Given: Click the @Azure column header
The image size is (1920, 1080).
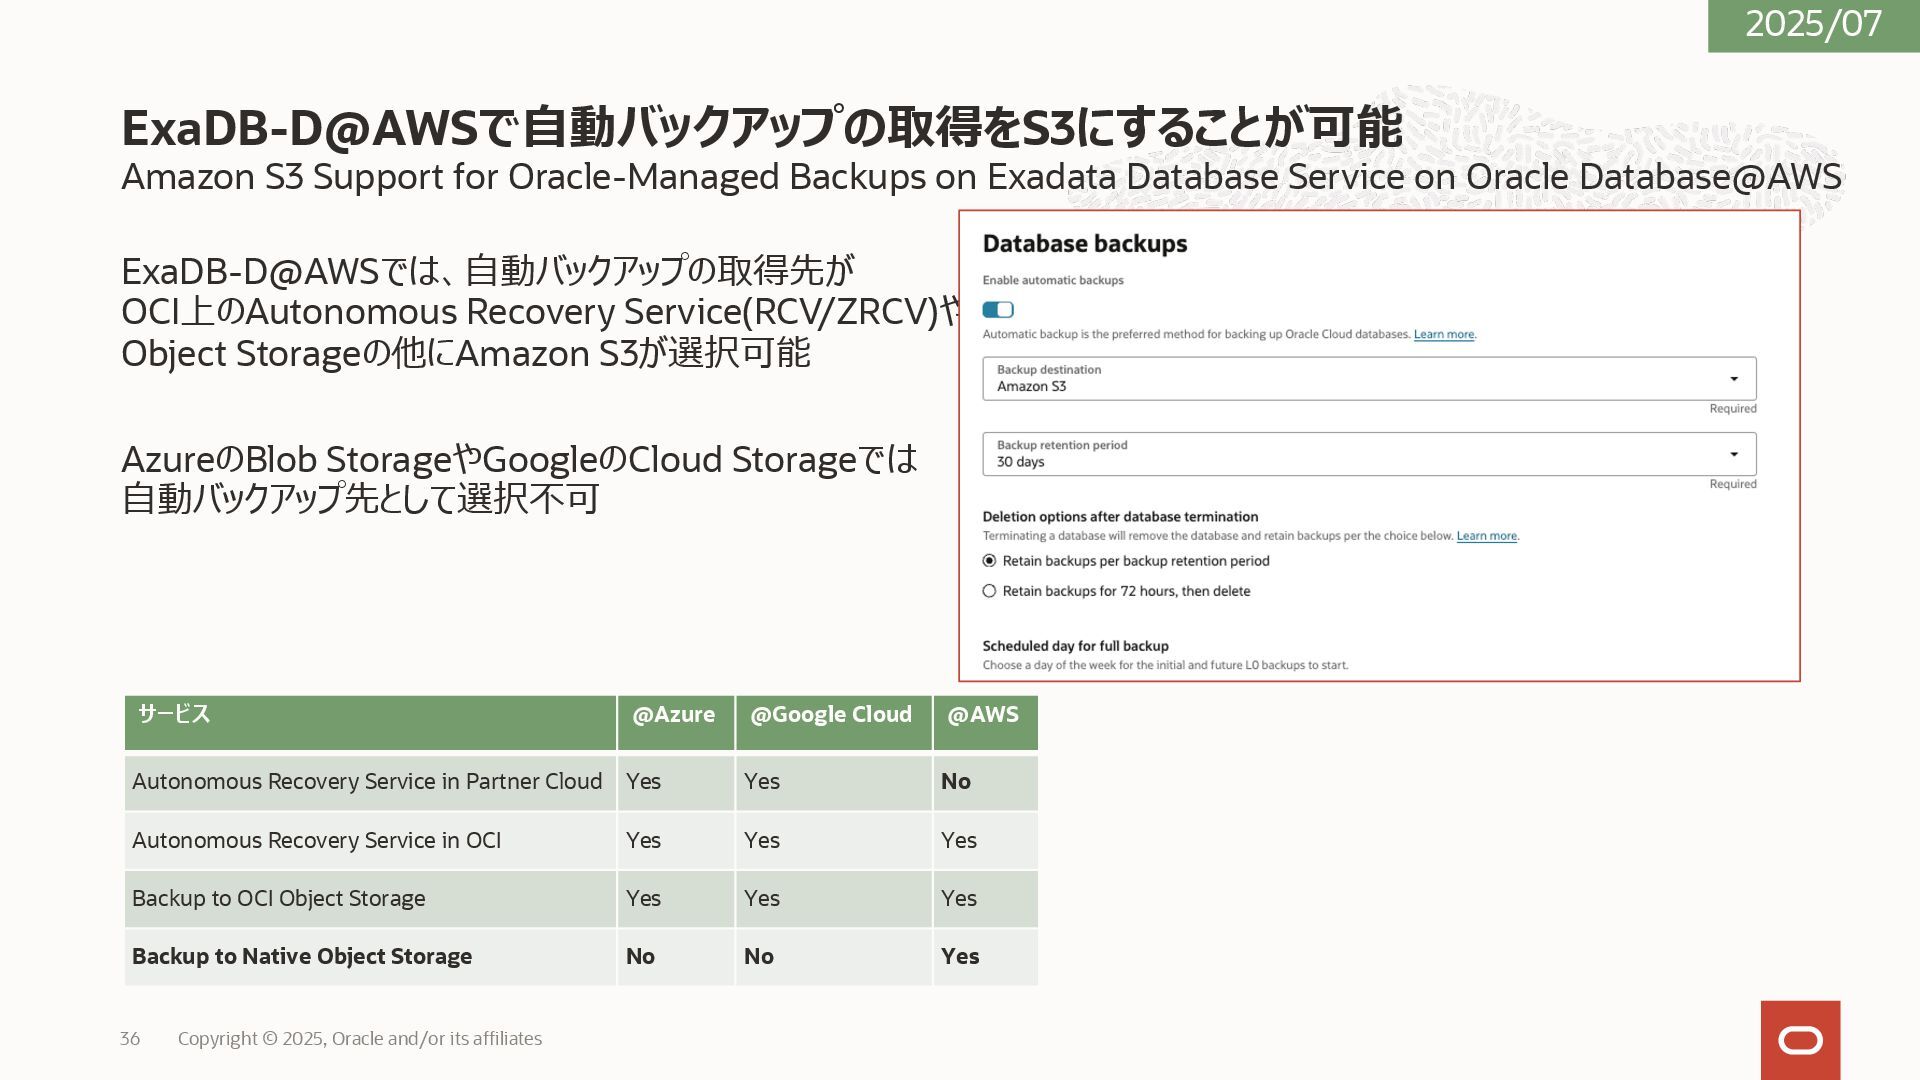Looking at the screenshot, I should 675,722.
